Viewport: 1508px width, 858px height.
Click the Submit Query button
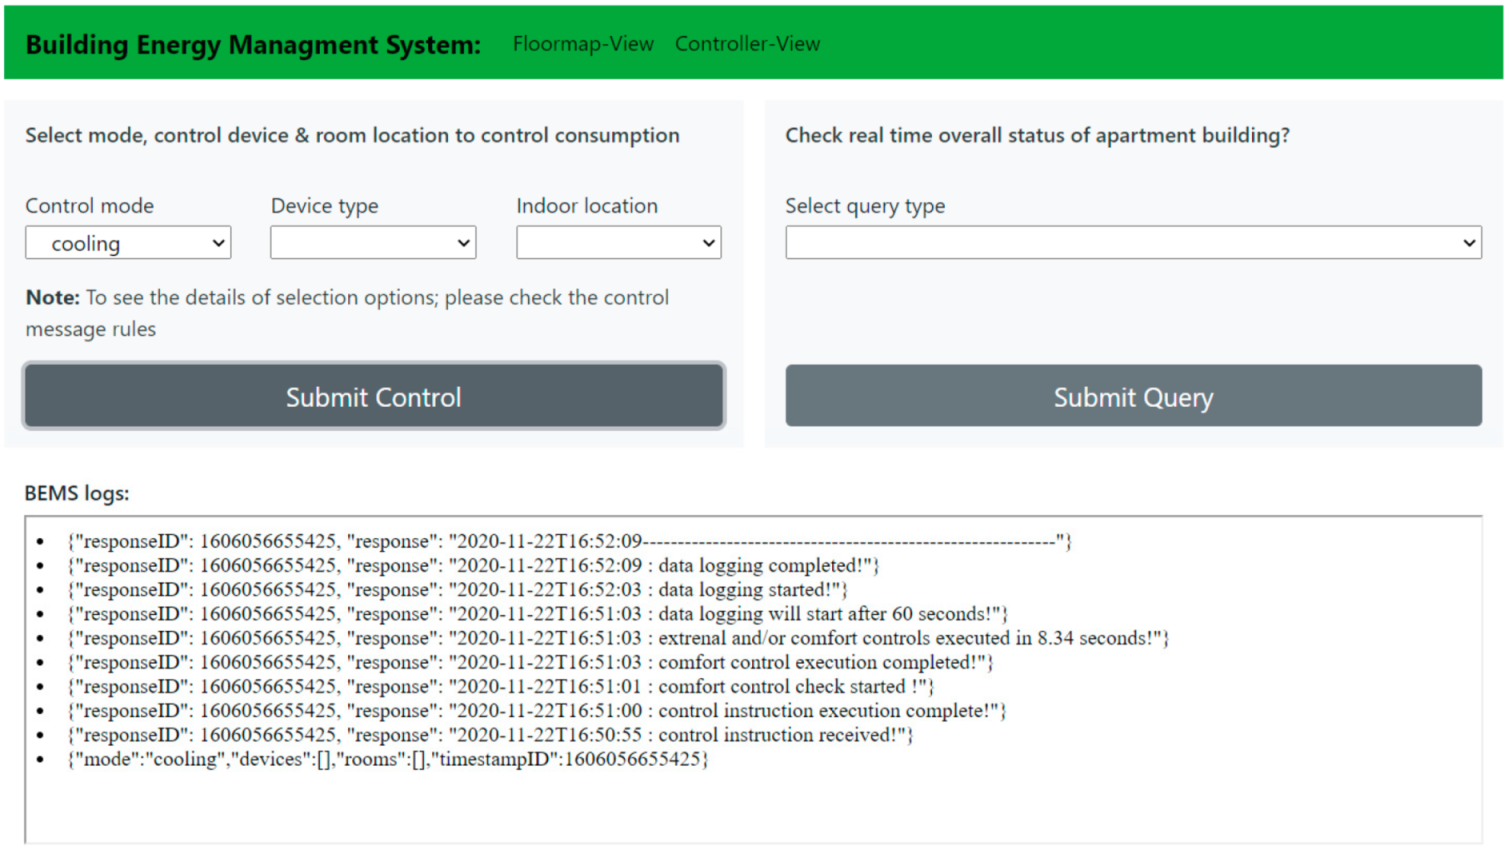[1133, 397]
